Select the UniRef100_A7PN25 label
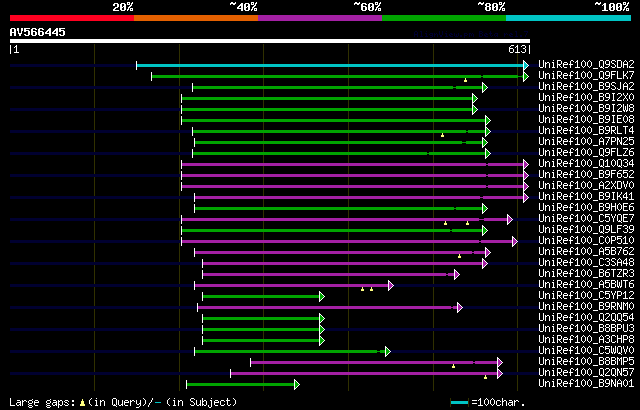 pyautogui.click(x=587, y=142)
